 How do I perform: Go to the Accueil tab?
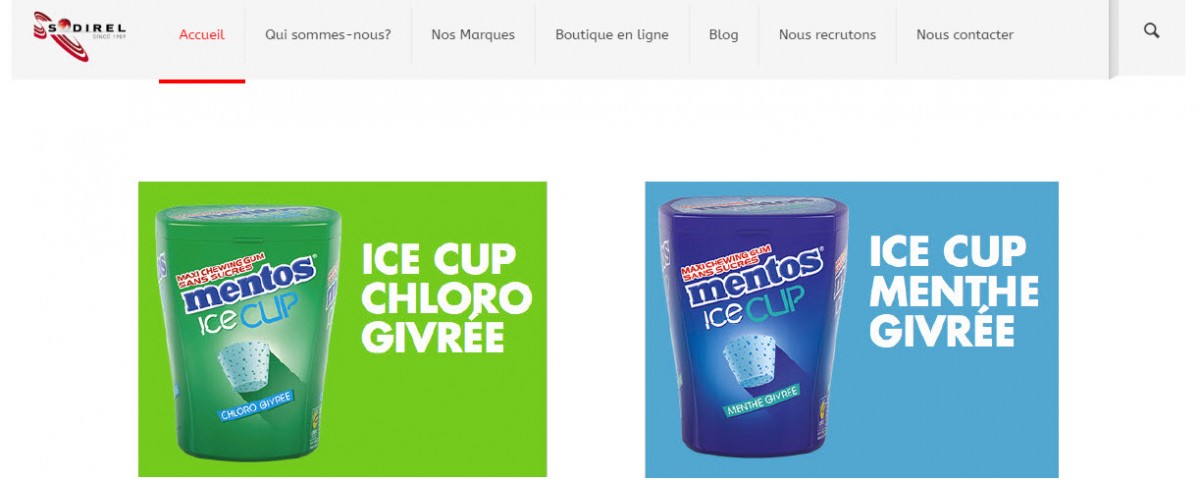pyautogui.click(x=202, y=35)
